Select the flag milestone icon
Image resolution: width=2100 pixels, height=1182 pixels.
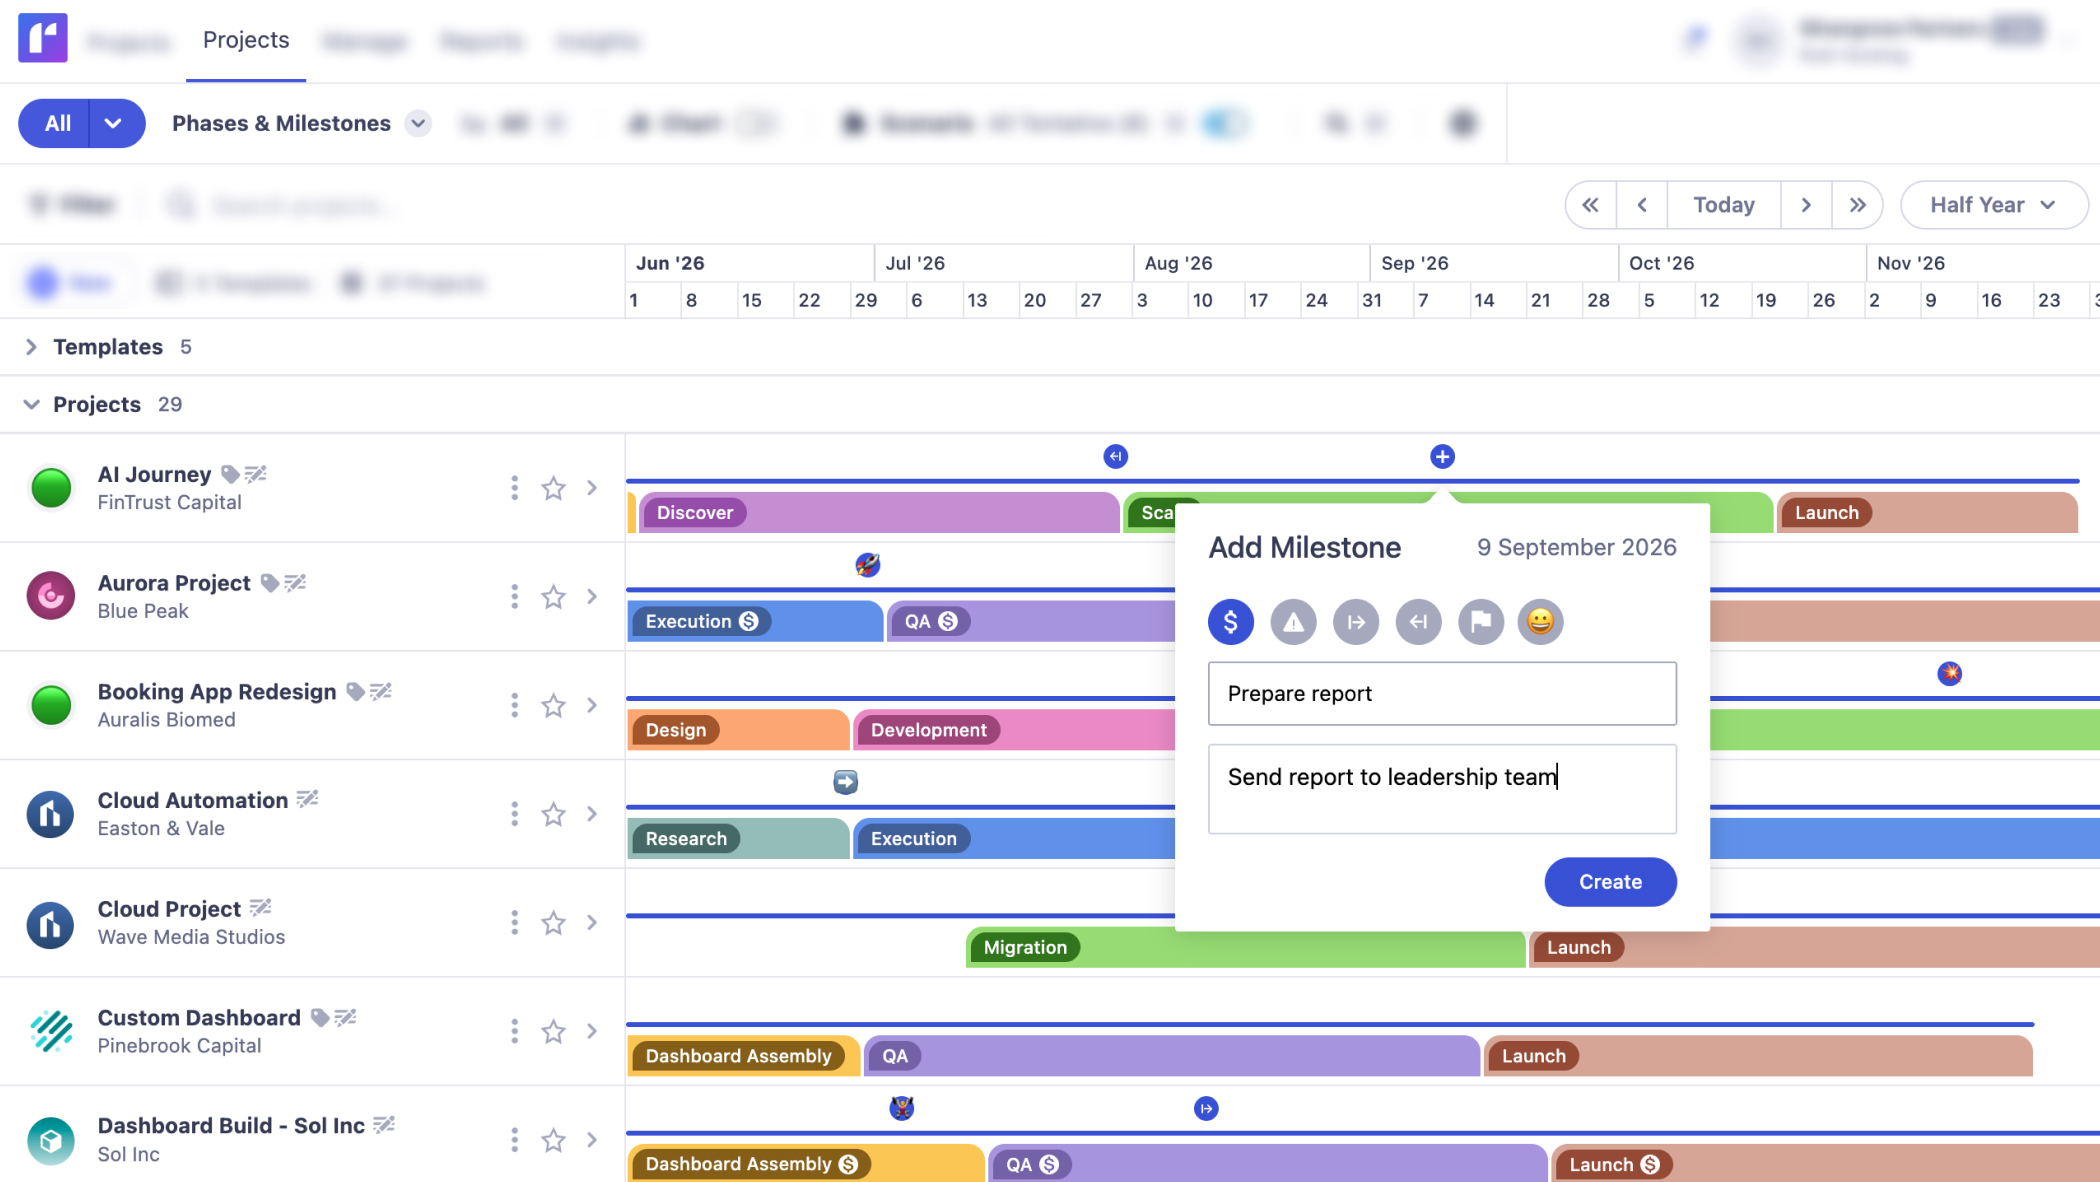pos(1481,622)
